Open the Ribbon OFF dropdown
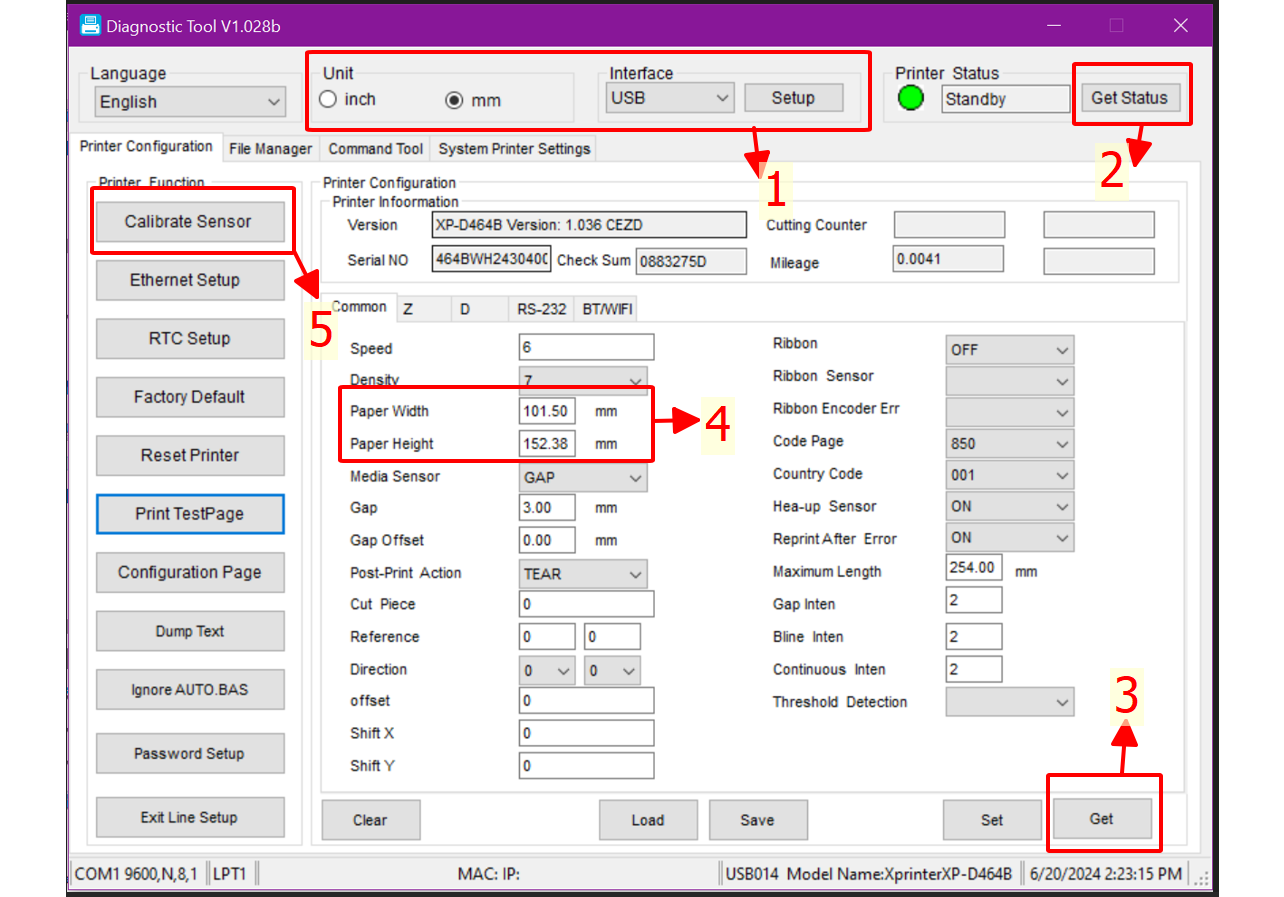This screenshot has height=897, width=1284. (x=1010, y=350)
